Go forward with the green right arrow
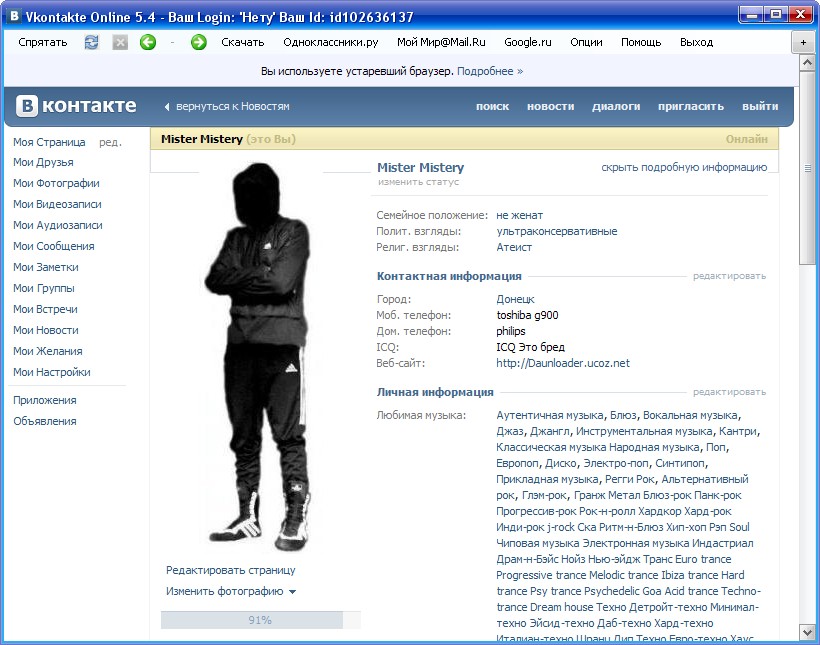Screen dimensions: 820x645 point(199,42)
